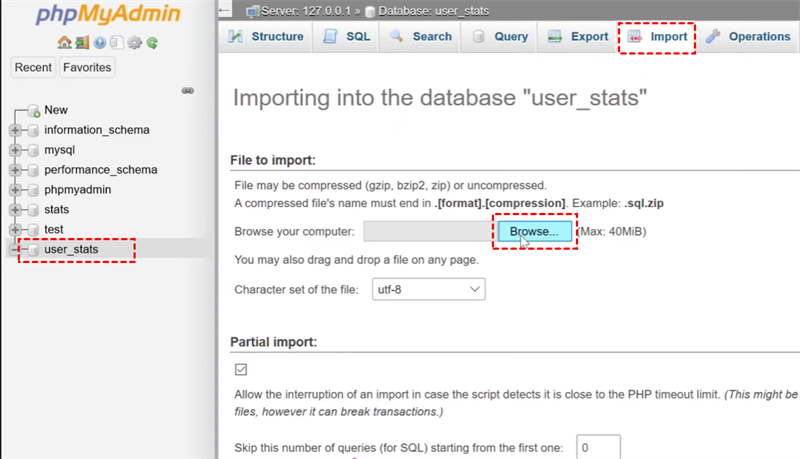This screenshot has height=459, width=800.
Task: Open stats database in tree
Action: [x=57, y=210]
